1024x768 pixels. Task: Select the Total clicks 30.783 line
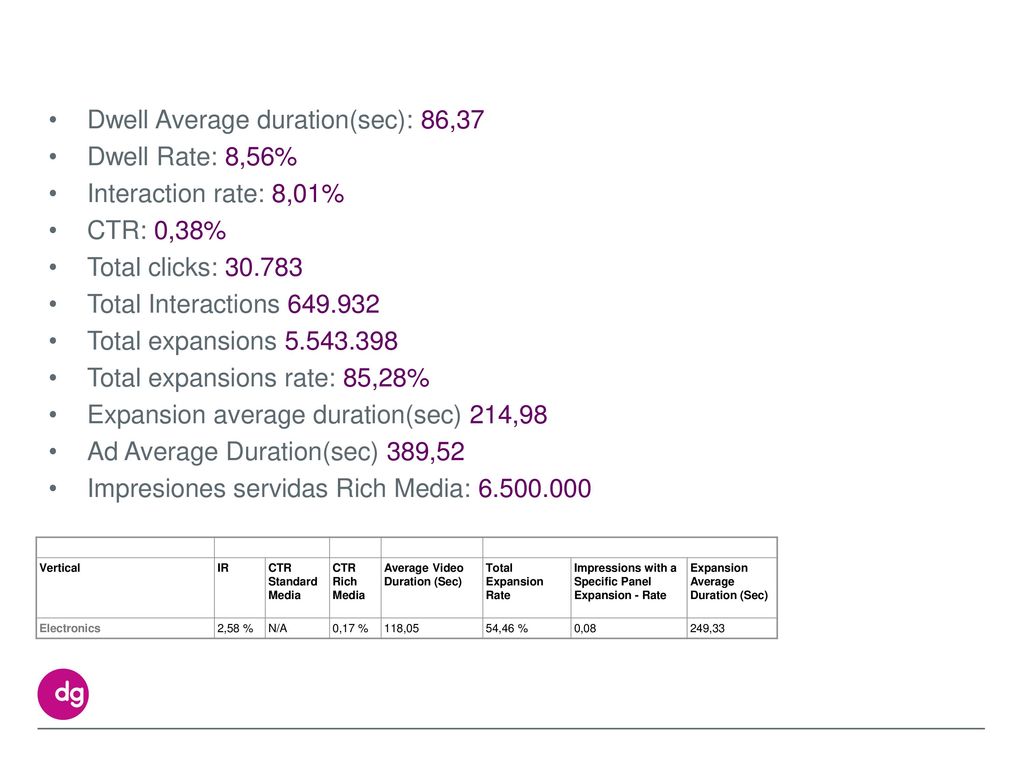tap(195, 268)
